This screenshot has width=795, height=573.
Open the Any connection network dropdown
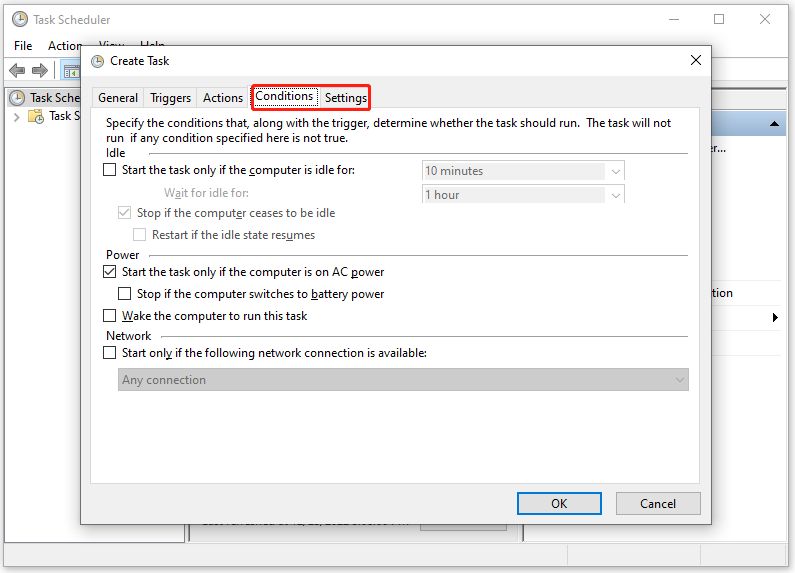pyautogui.click(x=403, y=379)
